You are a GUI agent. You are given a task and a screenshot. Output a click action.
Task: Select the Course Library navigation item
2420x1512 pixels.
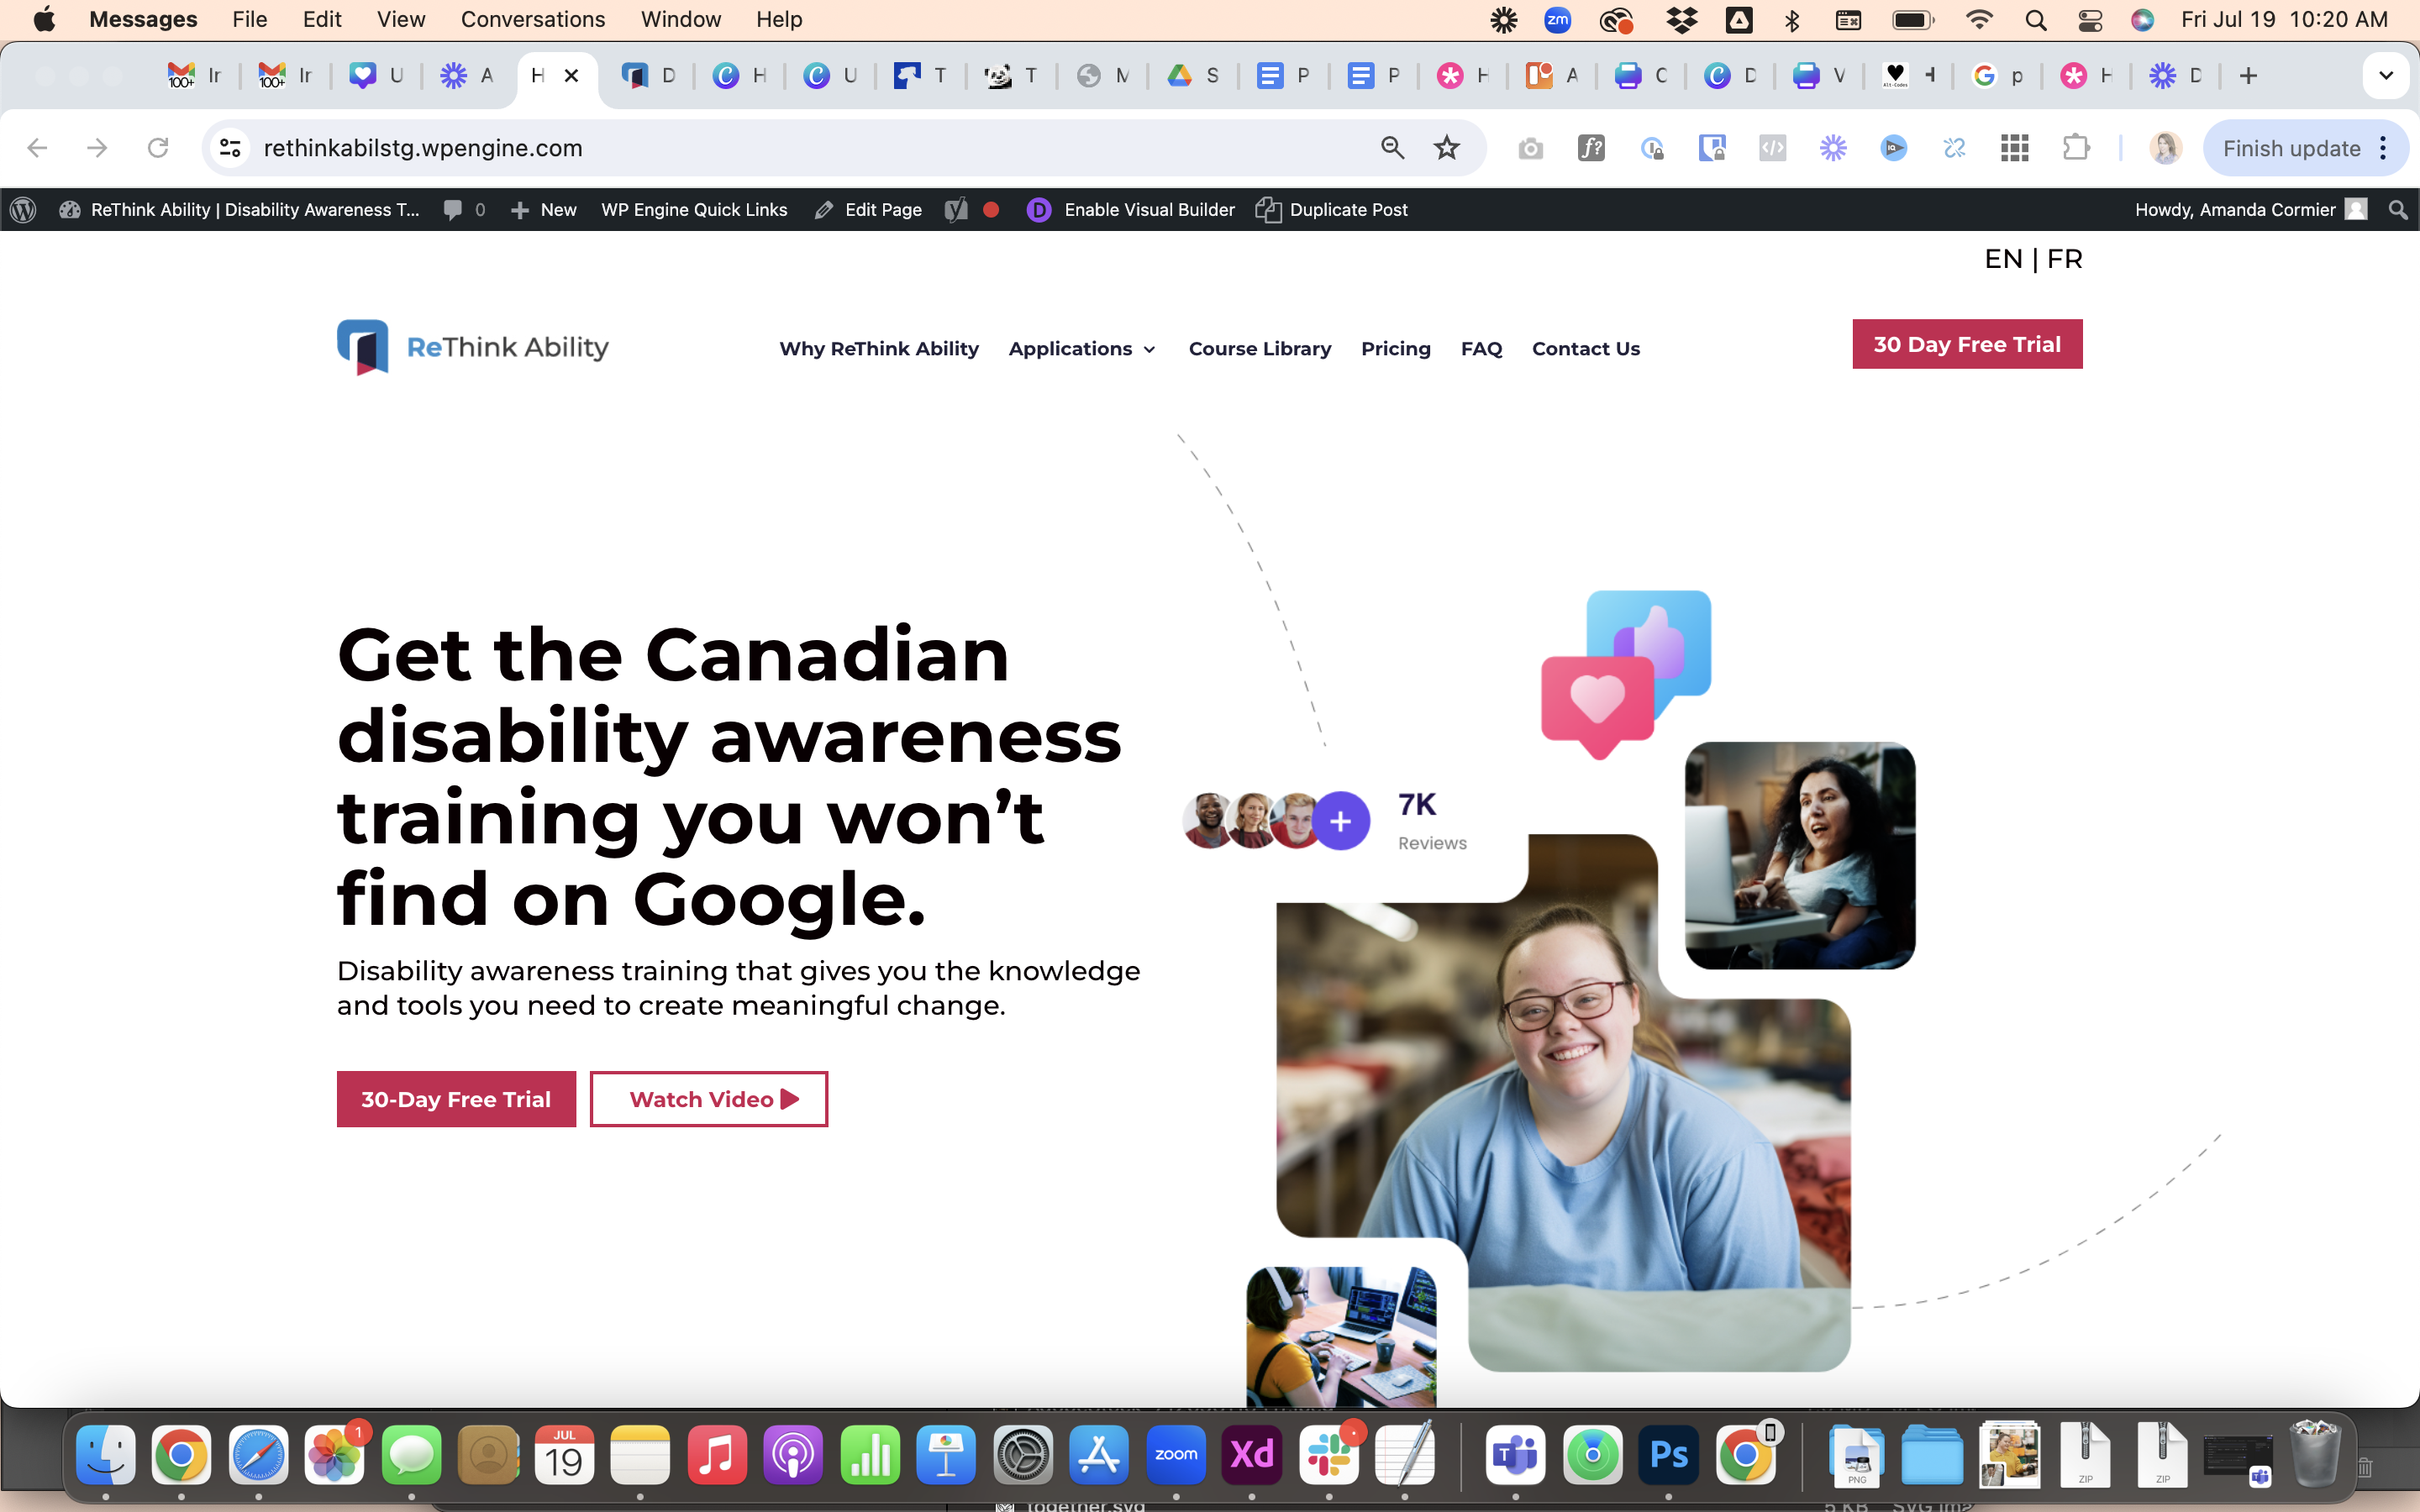tap(1259, 349)
